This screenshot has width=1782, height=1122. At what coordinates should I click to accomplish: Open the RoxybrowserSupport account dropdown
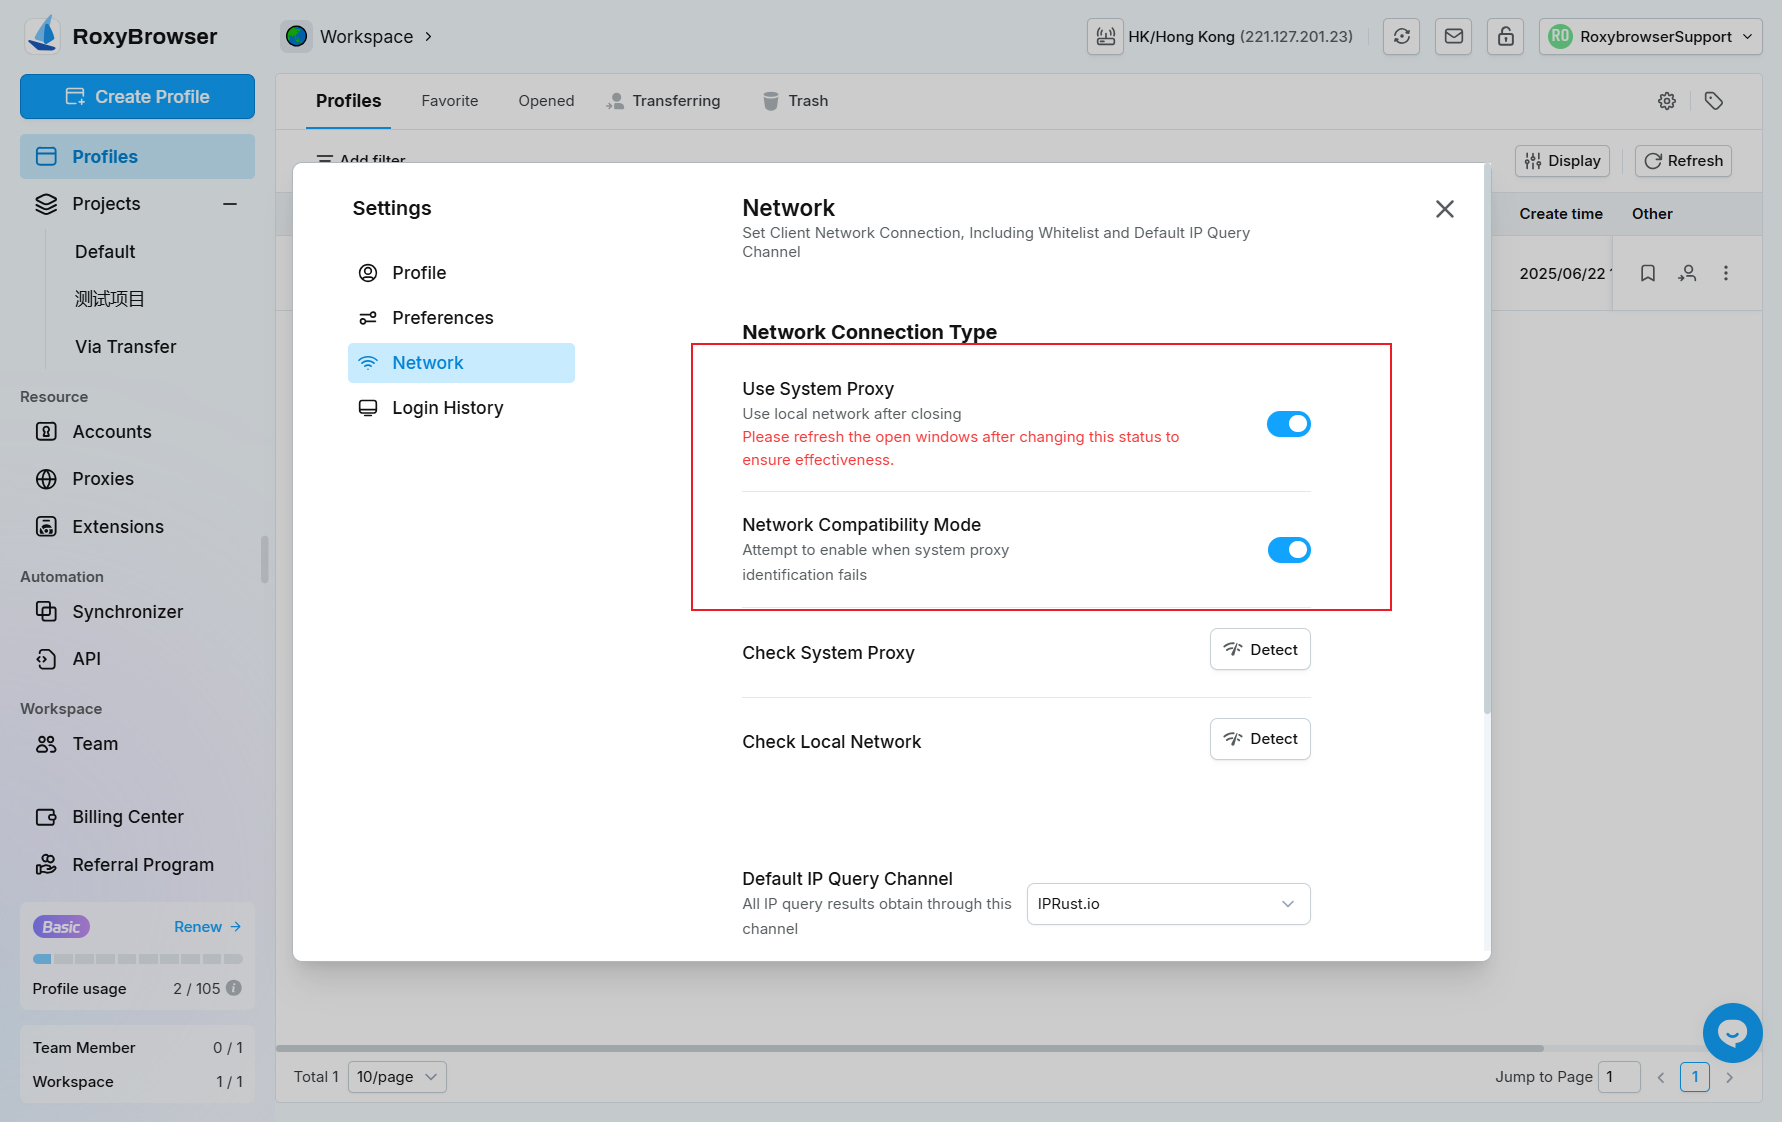pos(1650,37)
